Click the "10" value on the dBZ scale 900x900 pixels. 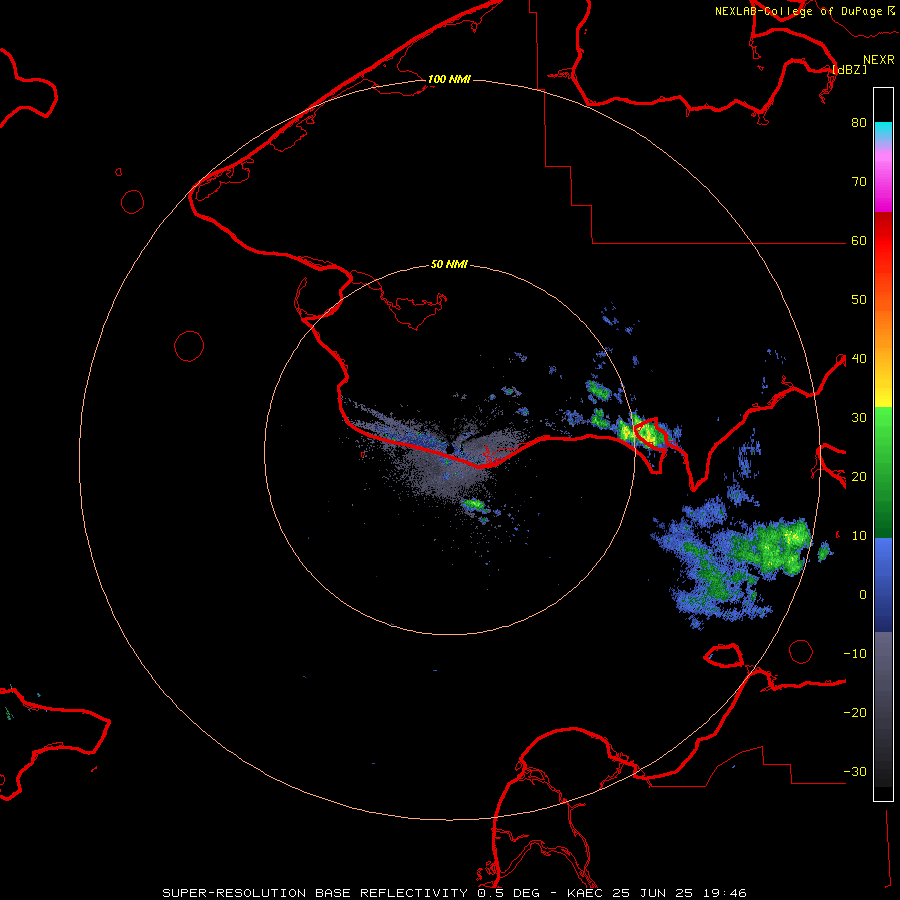pyautogui.click(x=859, y=536)
